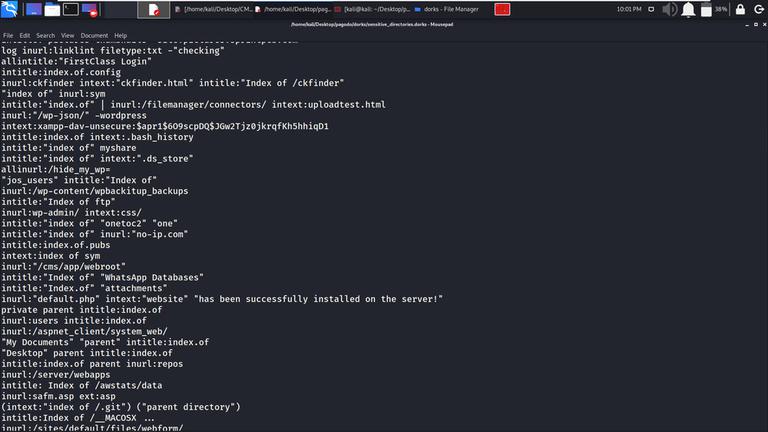Click the line containing "onetoc2" "one"
Image resolution: width=768 pixels, height=432 pixels.
coord(90,223)
